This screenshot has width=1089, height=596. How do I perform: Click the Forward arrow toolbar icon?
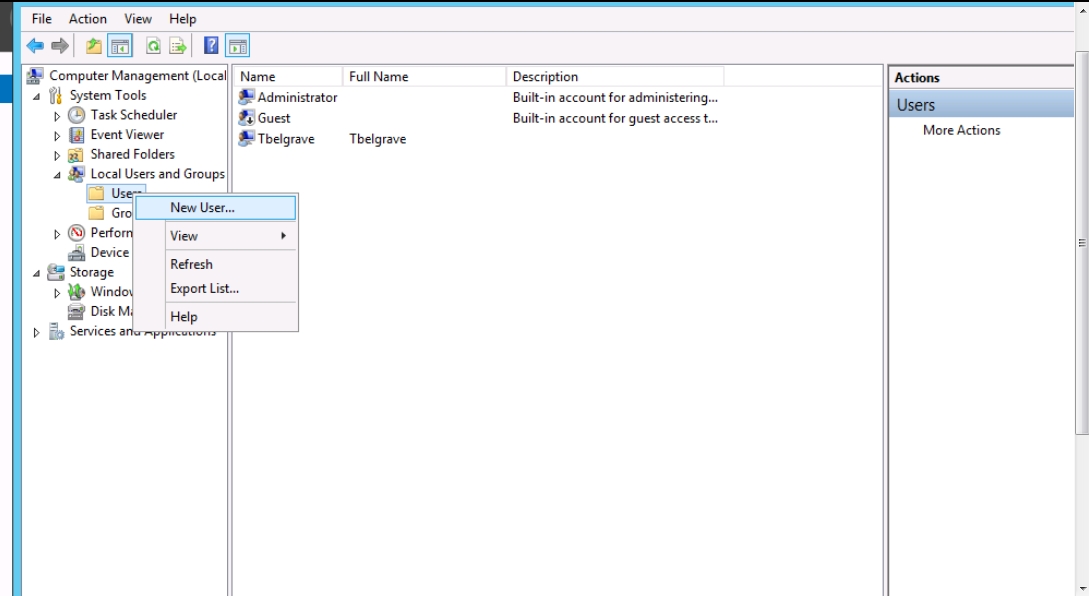pos(60,47)
